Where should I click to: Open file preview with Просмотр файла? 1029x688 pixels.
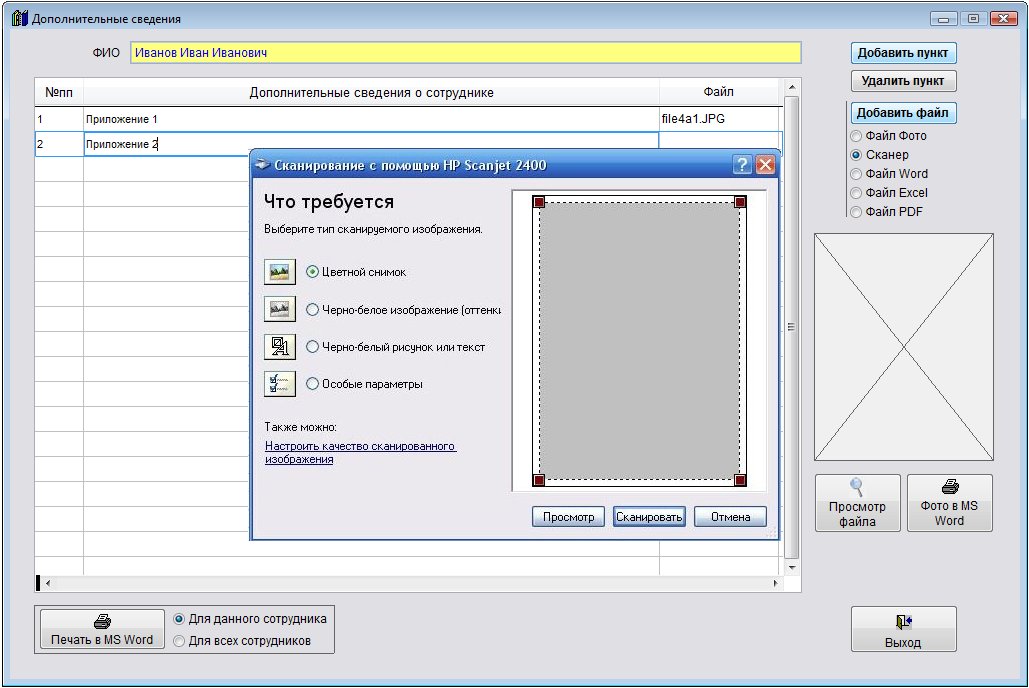857,503
